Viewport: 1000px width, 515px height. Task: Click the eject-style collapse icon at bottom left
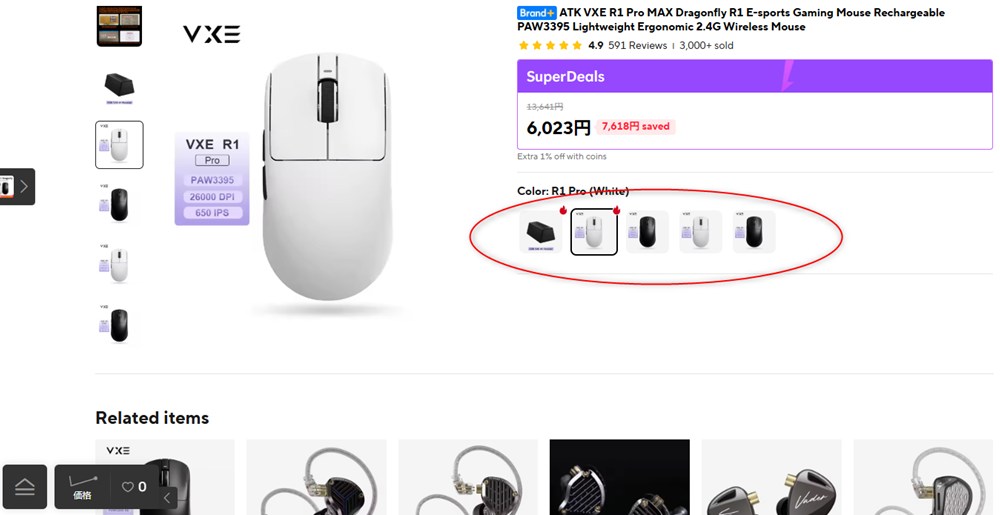tap(24, 487)
